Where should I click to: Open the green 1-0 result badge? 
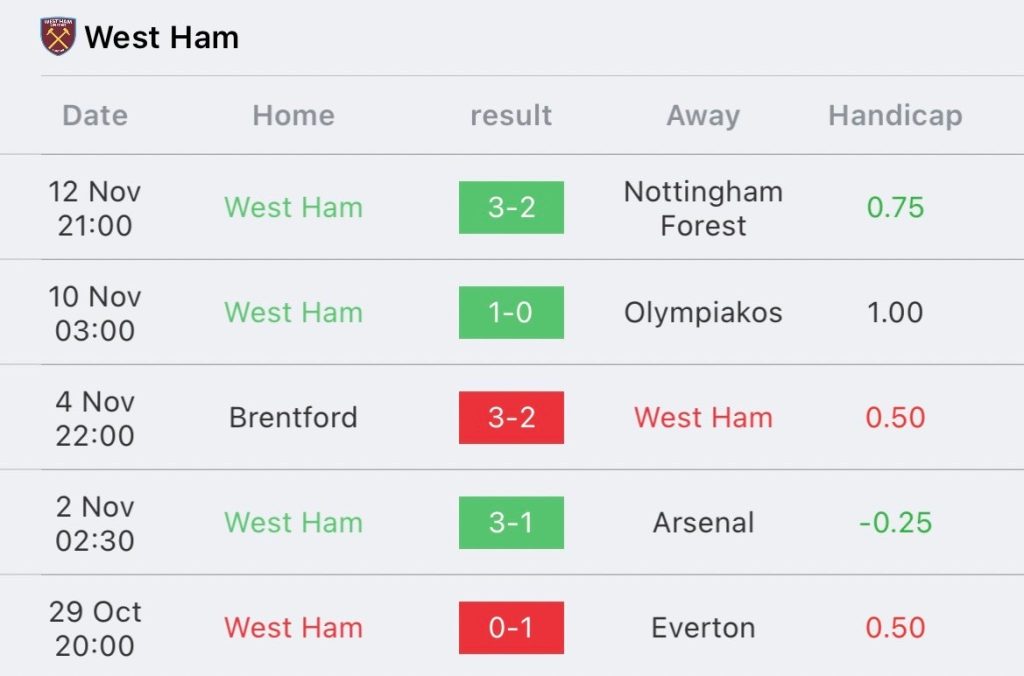(511, 312)
